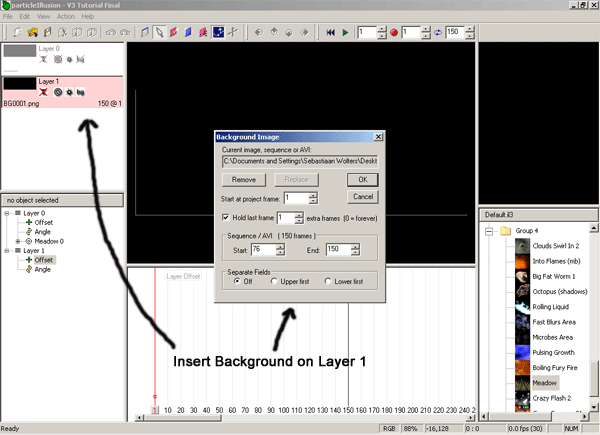Open the View menu

(40, 17)
